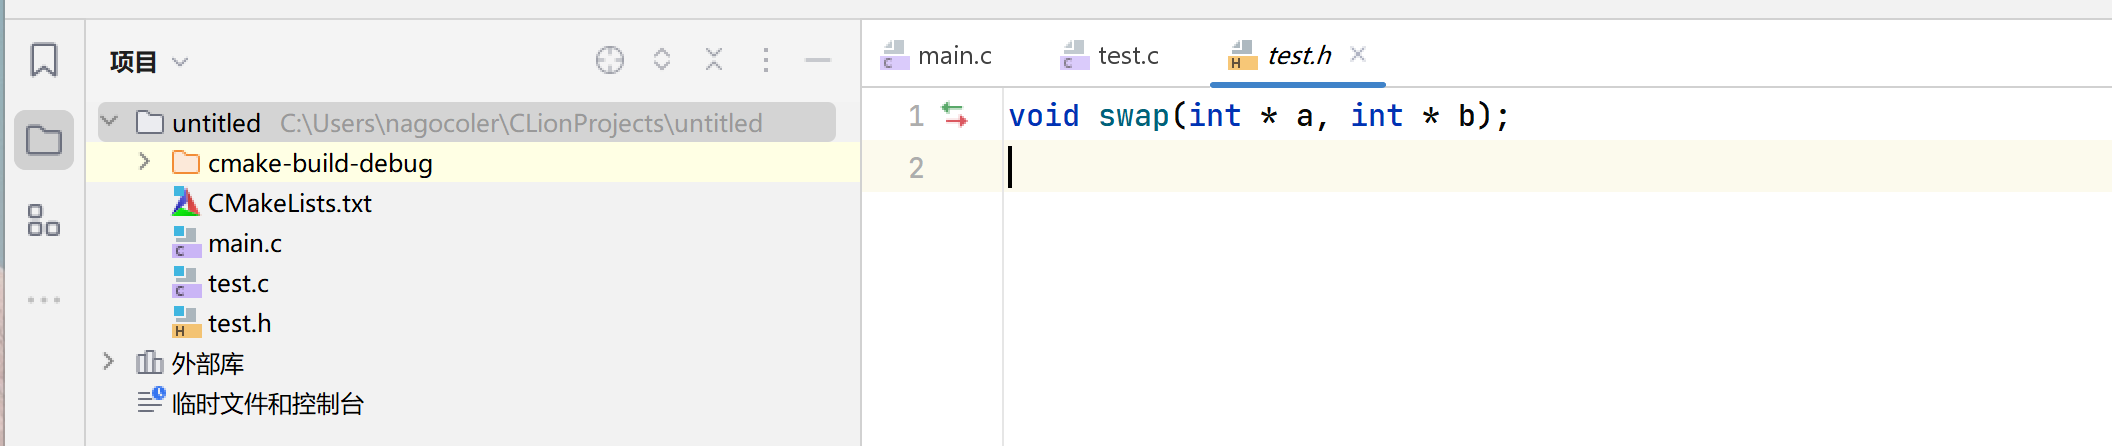
Task: Expand the 外部库 node
Action: (109, 362)
